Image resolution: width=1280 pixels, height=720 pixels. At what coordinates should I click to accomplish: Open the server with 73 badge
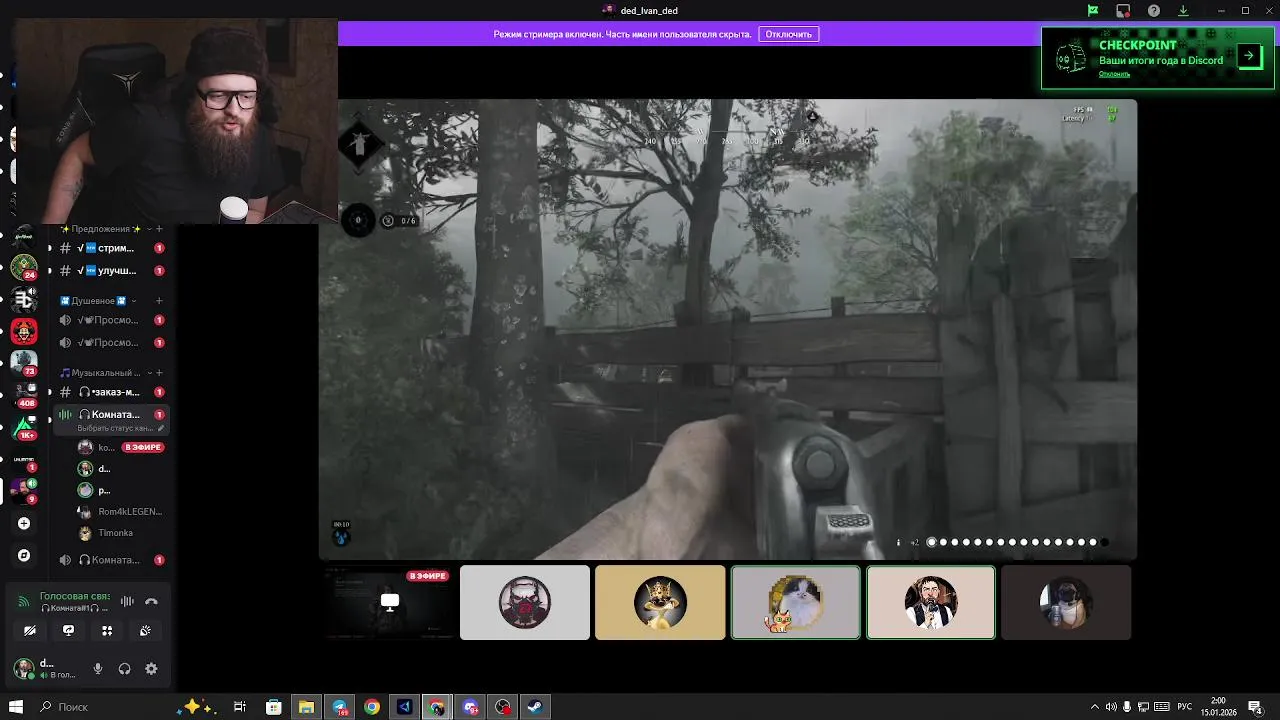click(23, 363)
